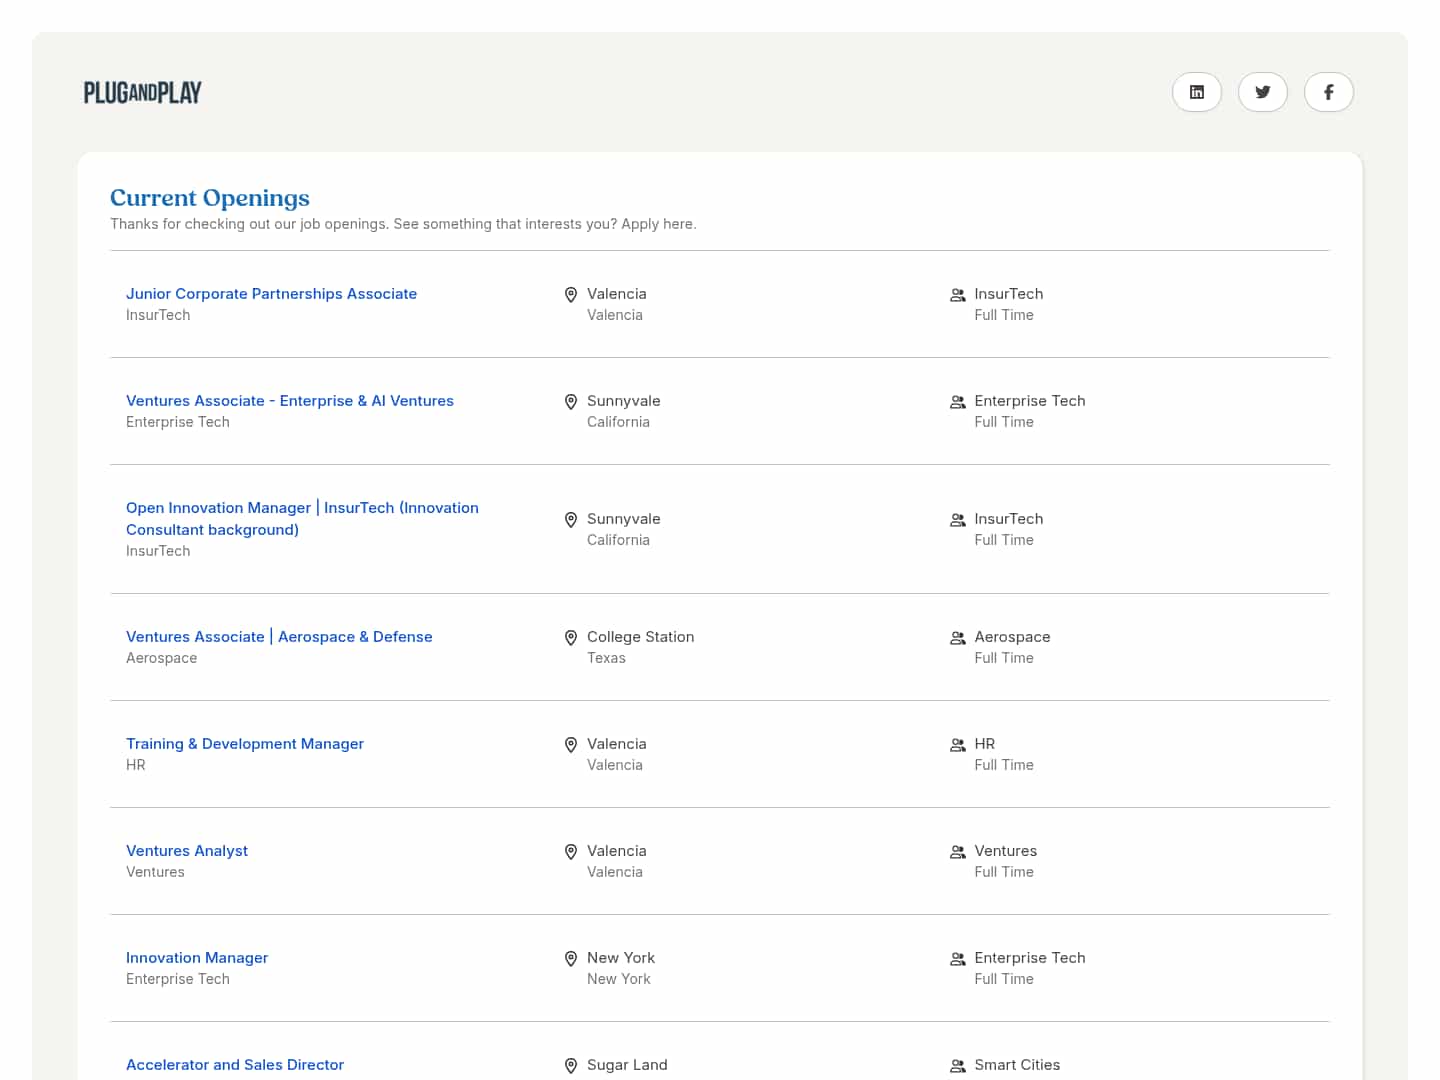Open Junior Corporate Partnerships Associate job
Viewport: 1440px width, 1080px height.
point(271,294)
